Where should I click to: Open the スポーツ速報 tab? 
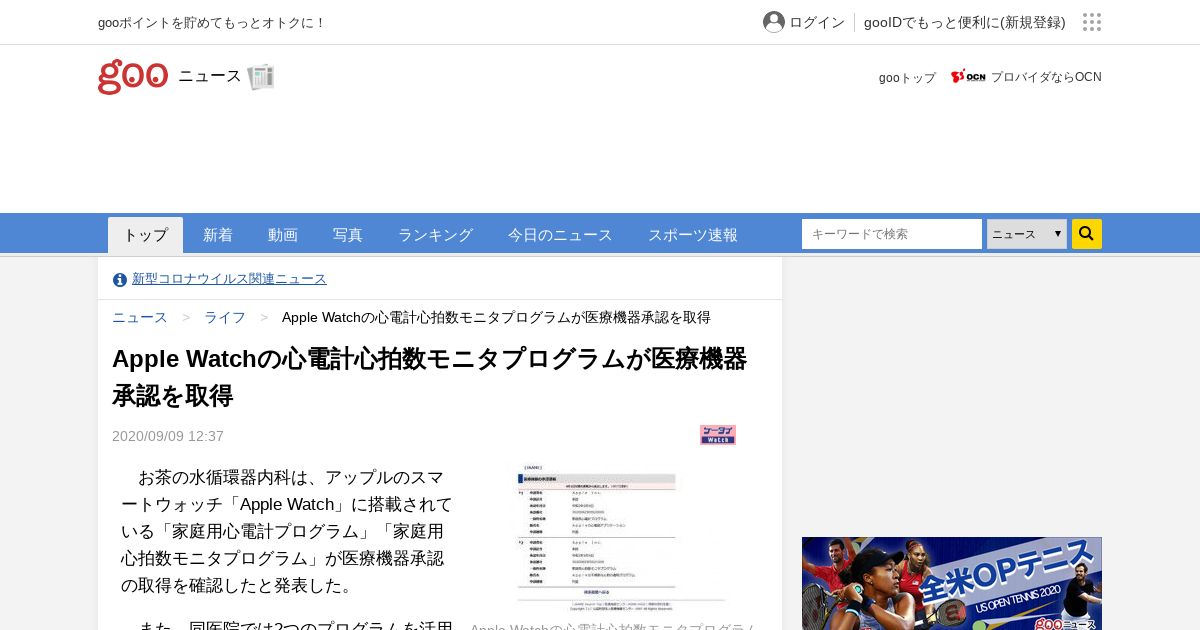pyautogui.click(x=693, y=235)
